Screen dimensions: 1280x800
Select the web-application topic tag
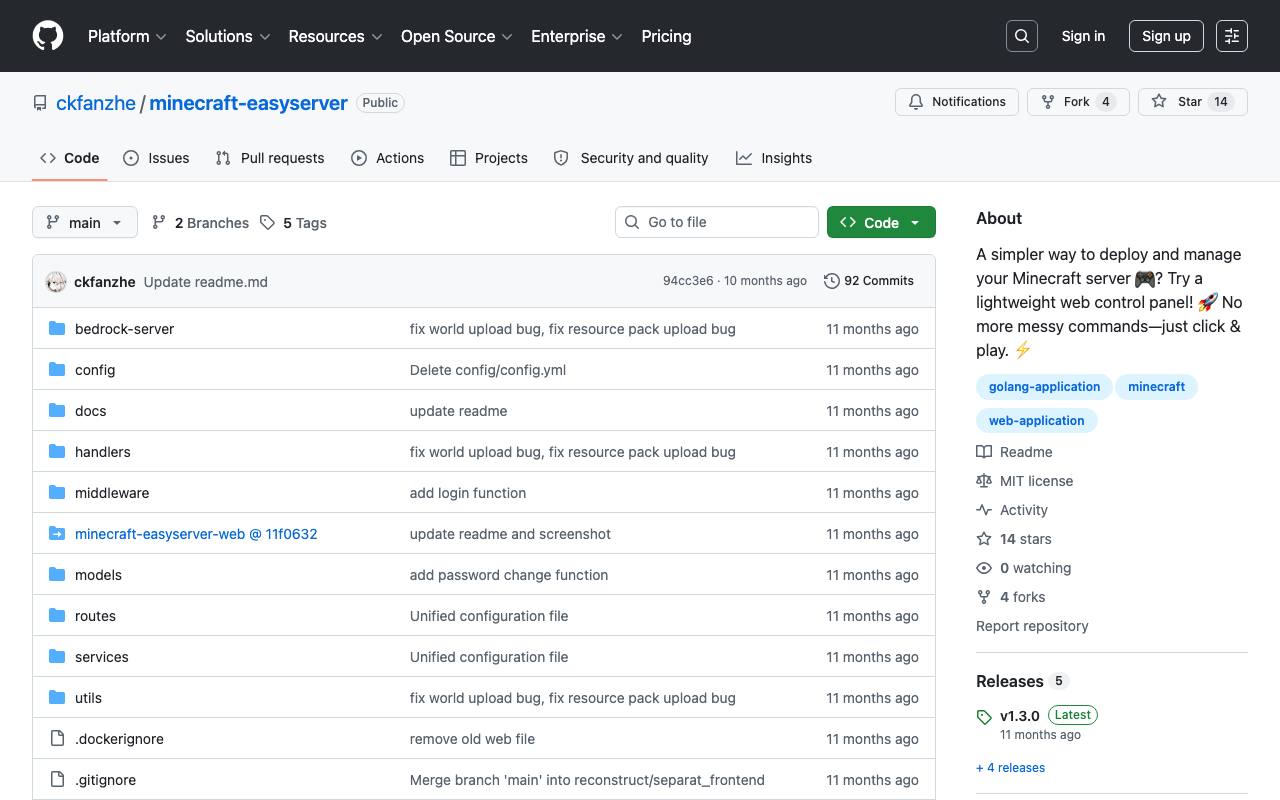click(1037, 421)
